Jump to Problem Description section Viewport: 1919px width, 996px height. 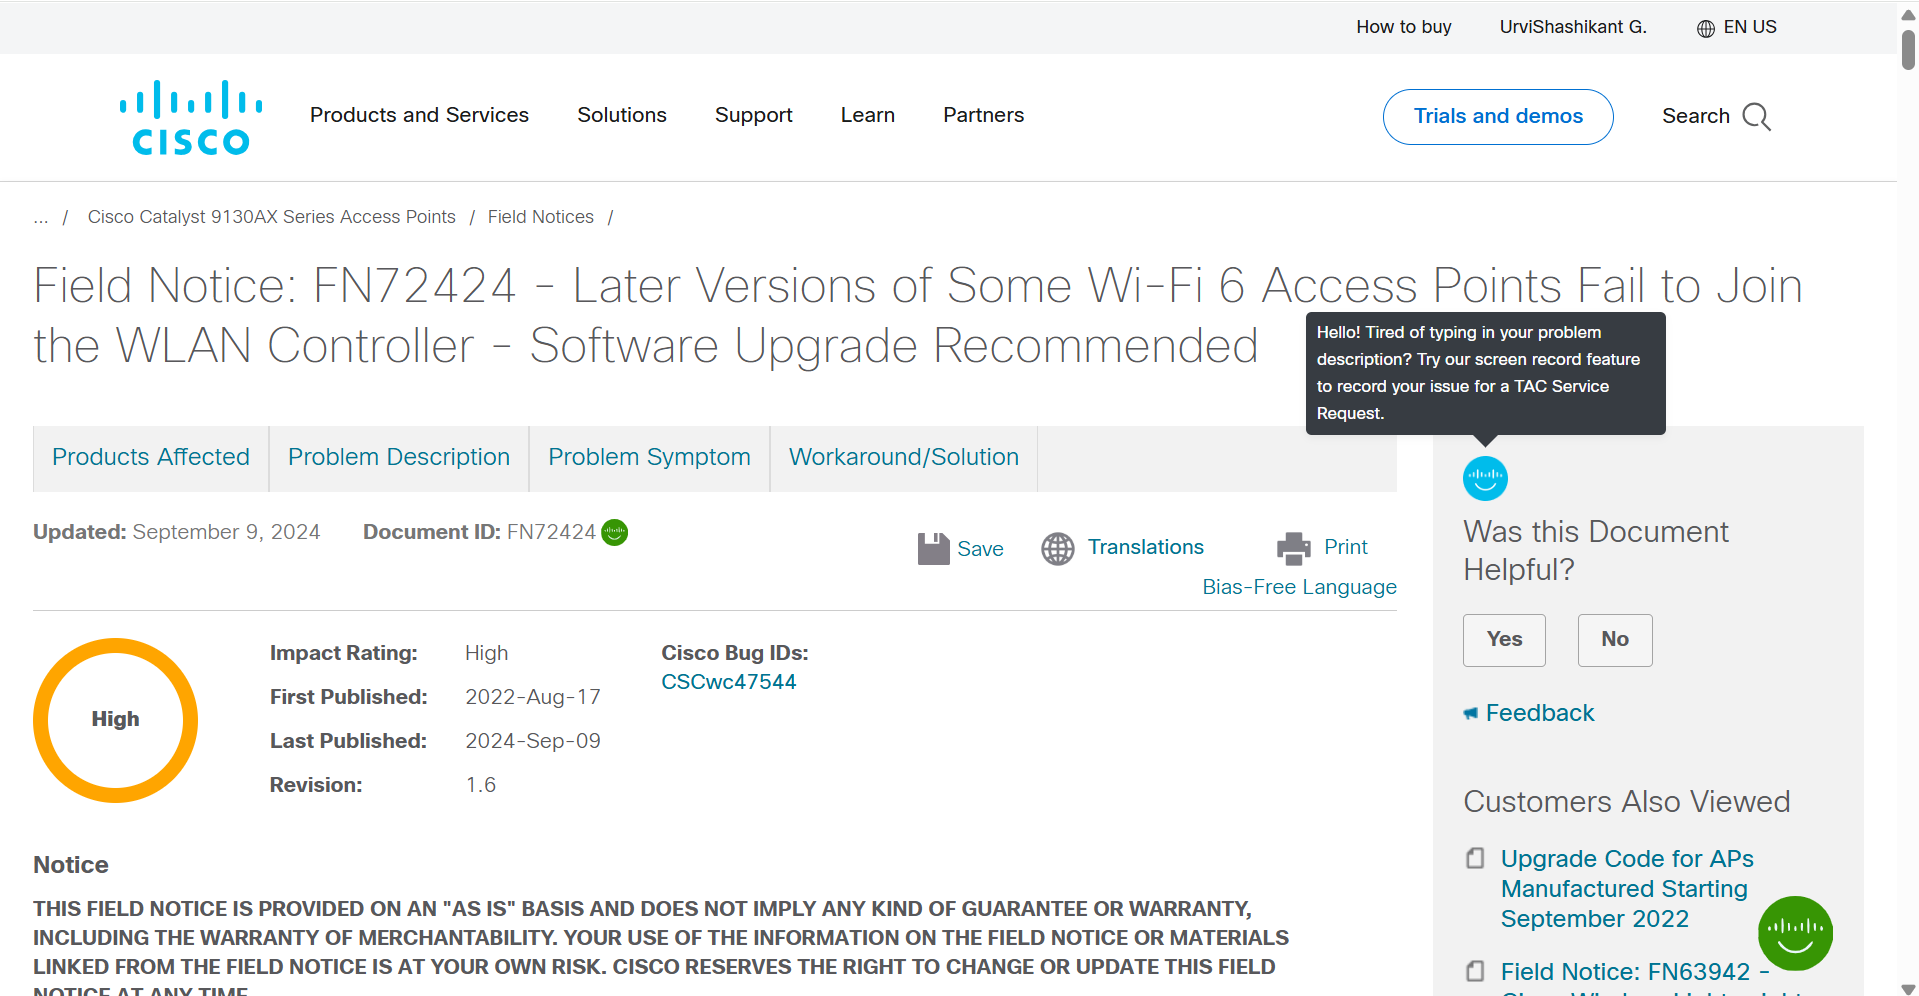click(x=399, y=458)
